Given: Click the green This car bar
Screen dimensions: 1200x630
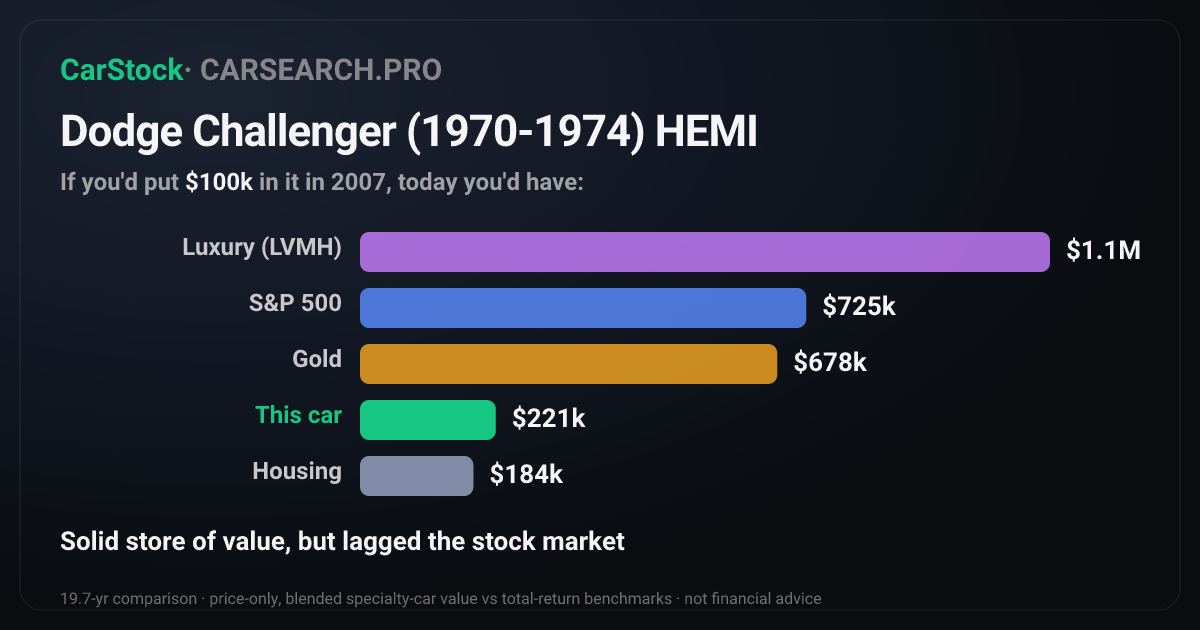Looking at the screenshot, I should (428, 420).
